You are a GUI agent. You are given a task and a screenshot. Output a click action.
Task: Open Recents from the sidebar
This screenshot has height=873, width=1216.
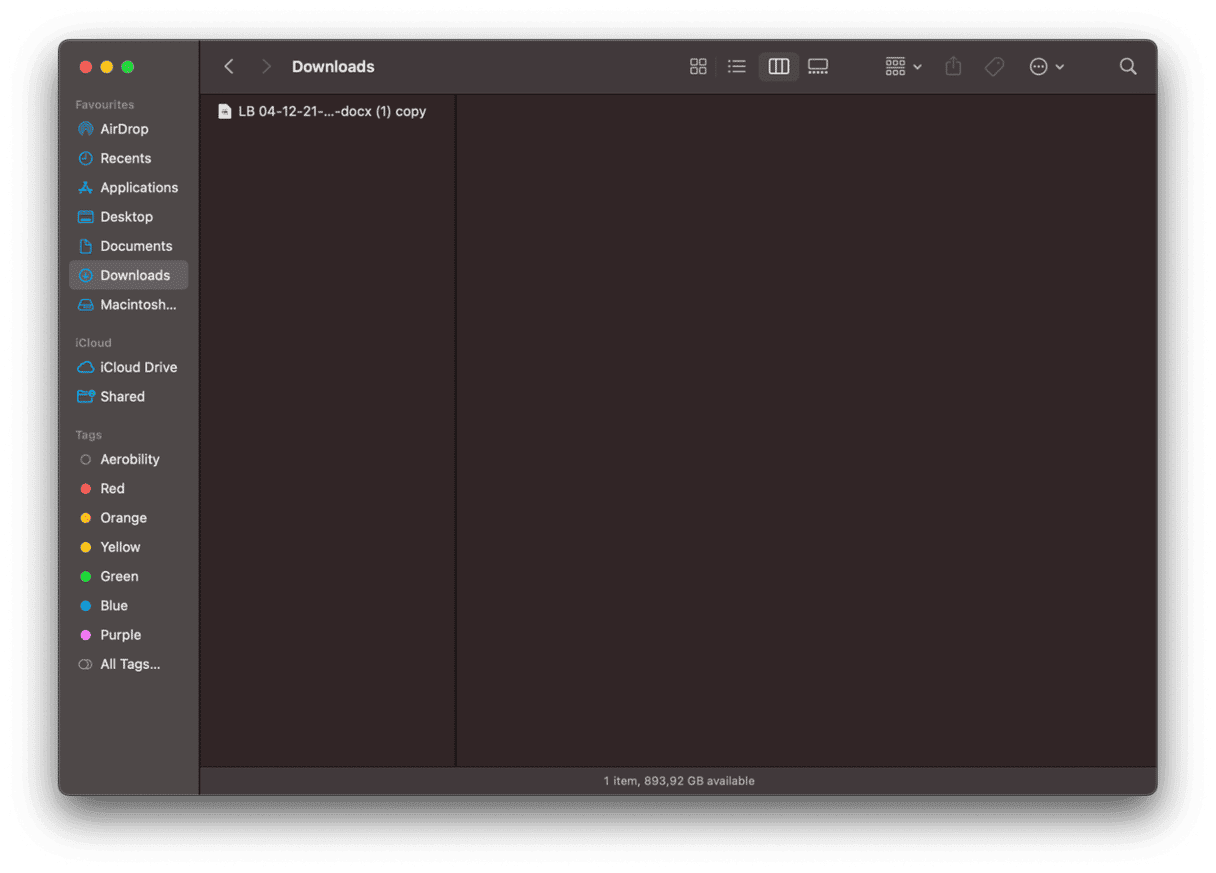(125, 158)
